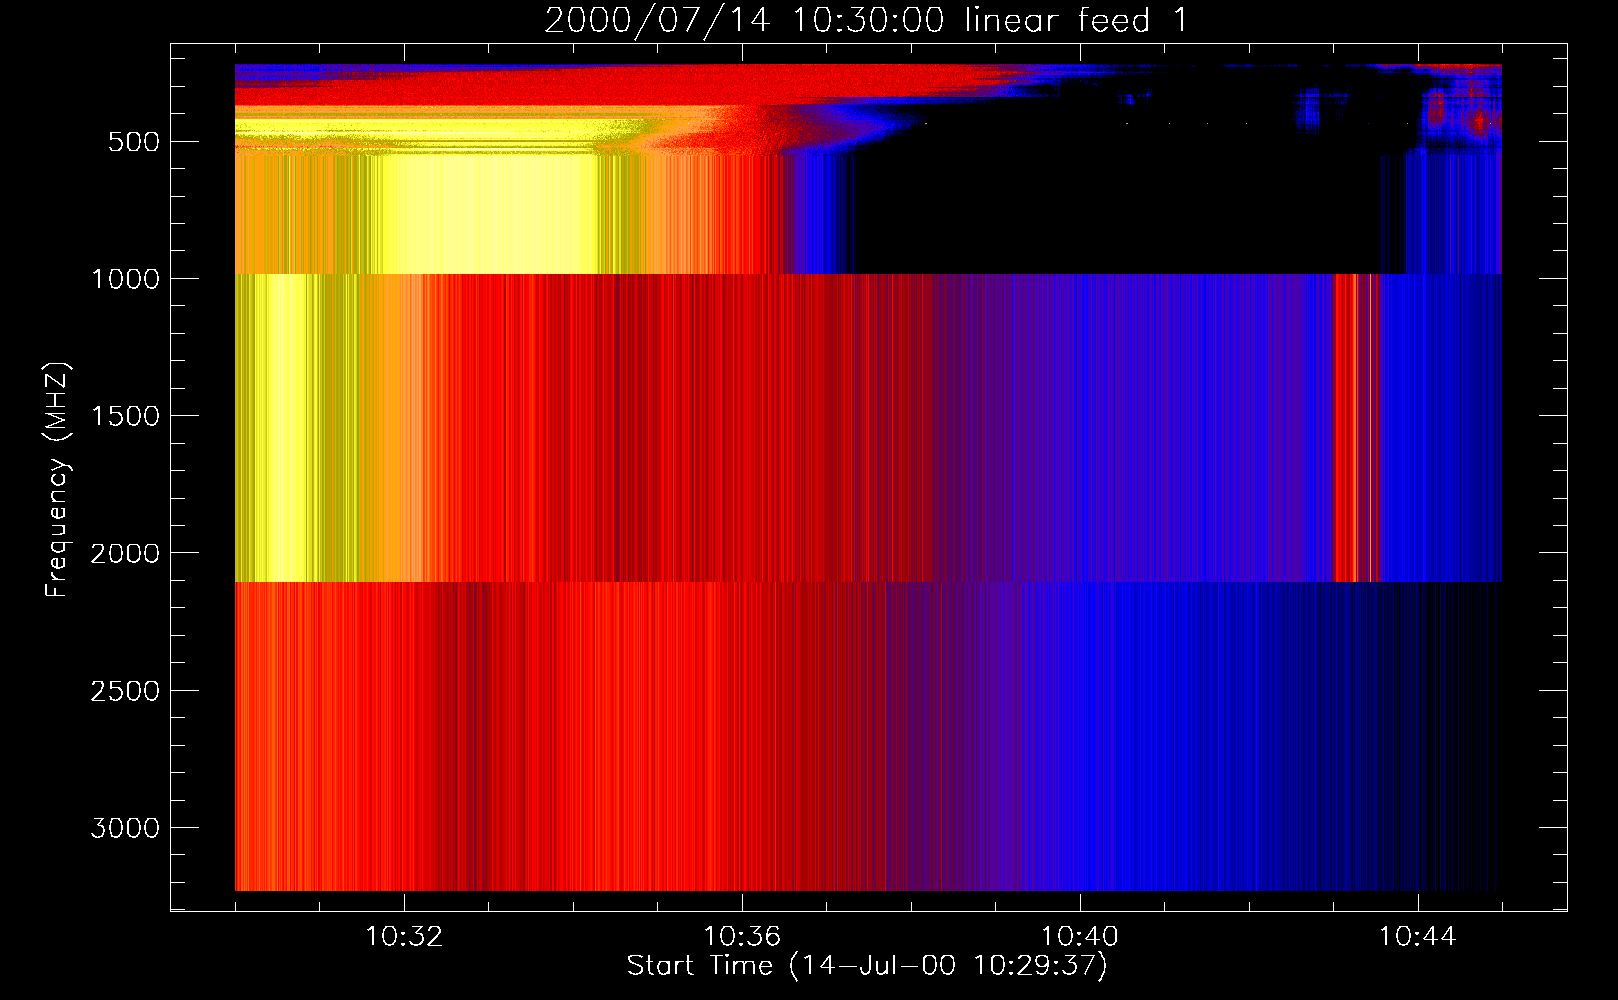1618x1000 pixels.
Task: Click the narrow red burst stripe near 10:43
Action: (x=1355, y=427)
